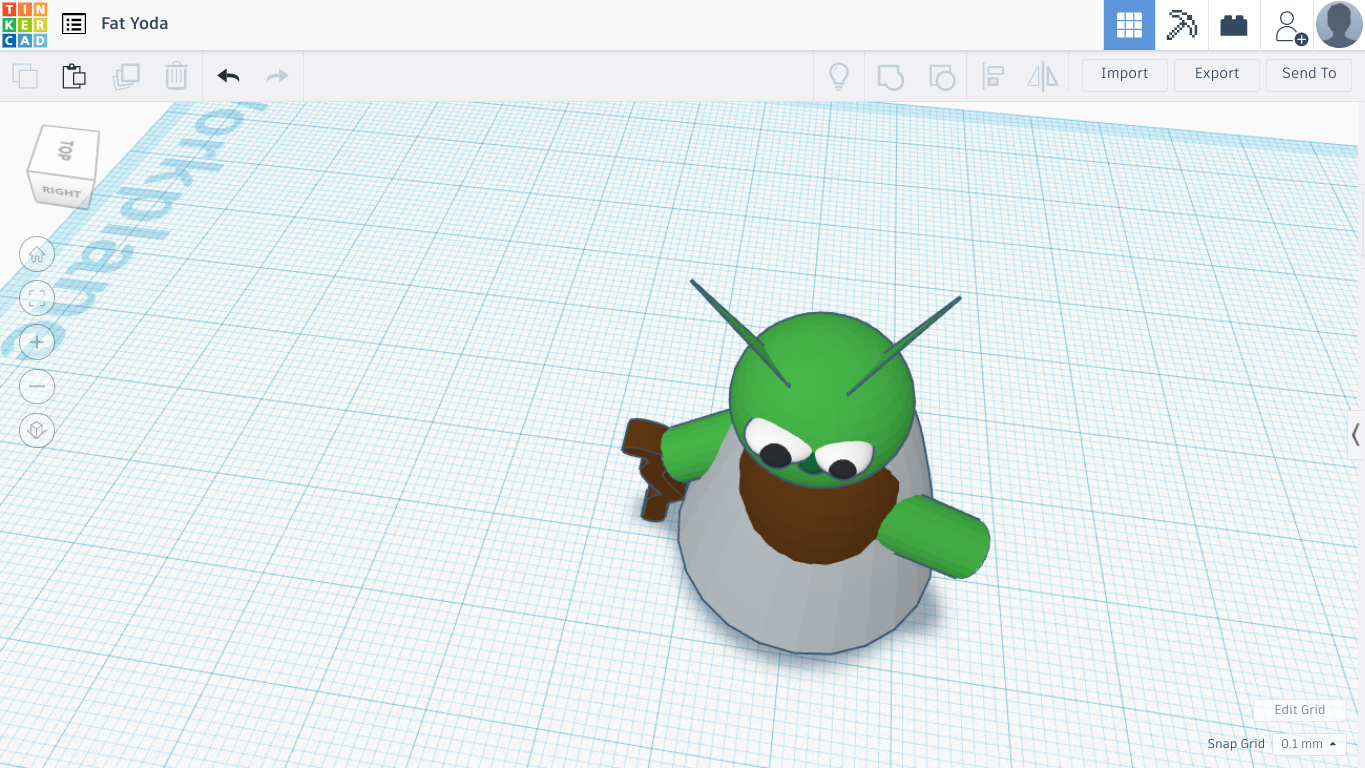Redo the action

click(x=277, y=76)
